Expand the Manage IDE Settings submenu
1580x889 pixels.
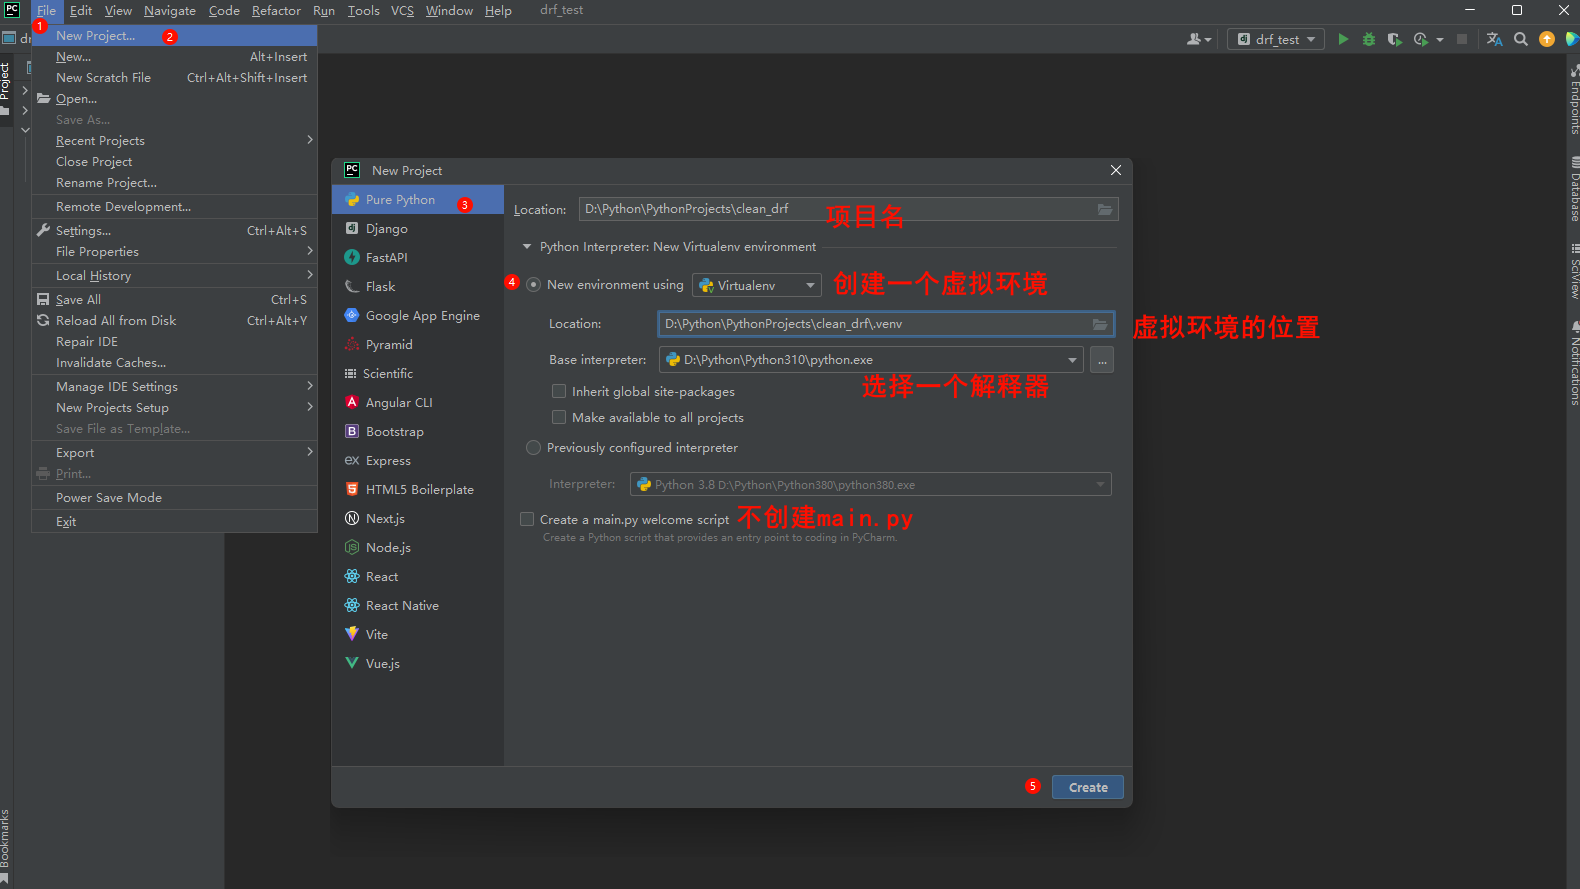pyautogui.click(x=175, y=386)
